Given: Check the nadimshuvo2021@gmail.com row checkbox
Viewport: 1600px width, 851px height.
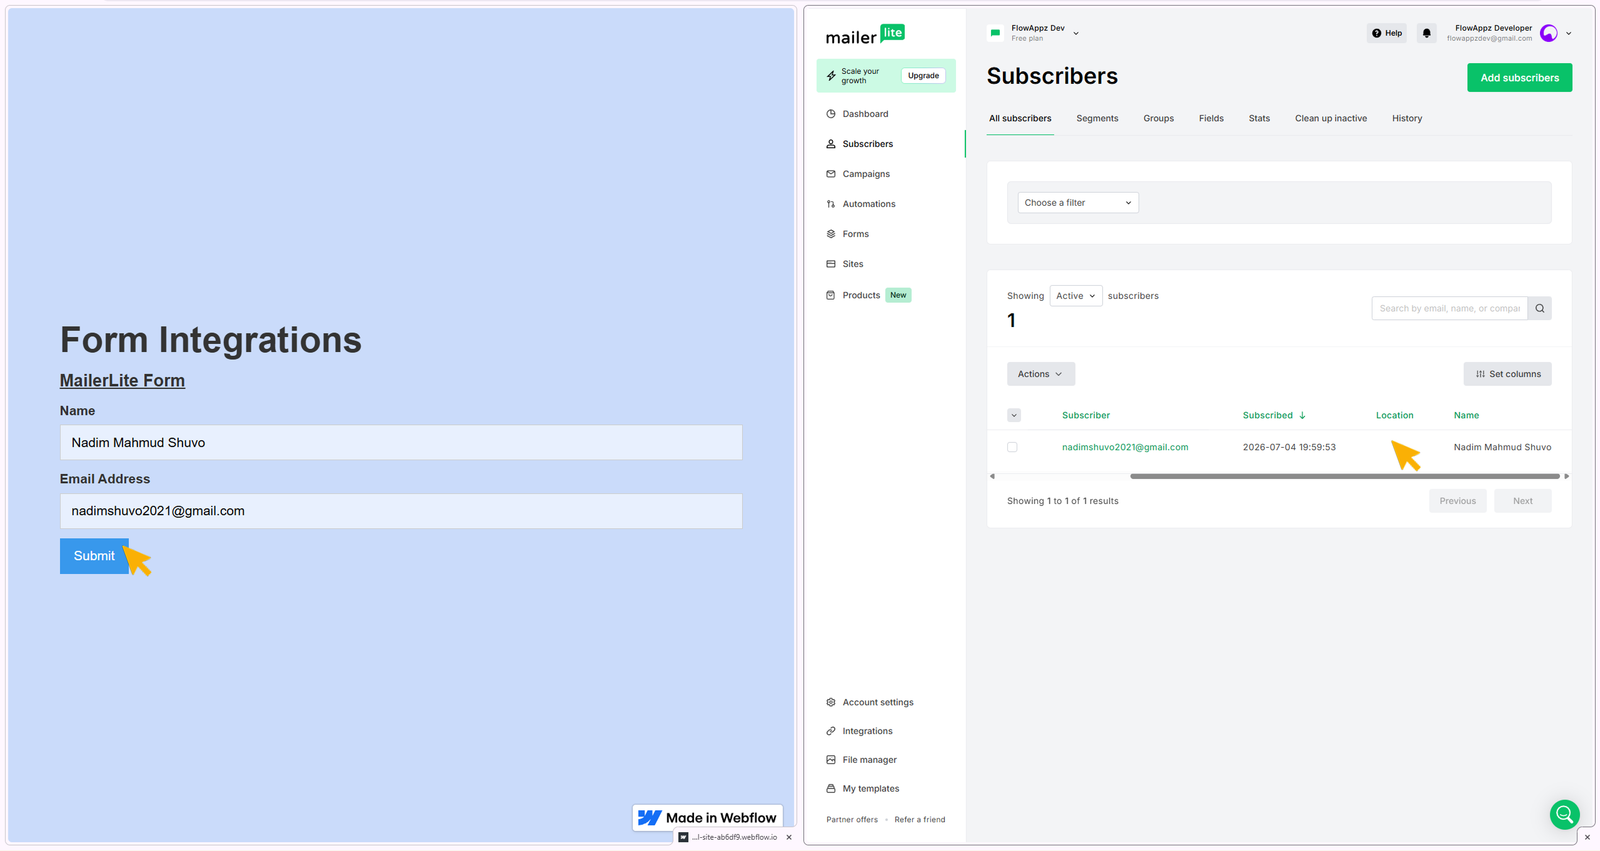Looking at the screenshot, I should [1012, 447].
